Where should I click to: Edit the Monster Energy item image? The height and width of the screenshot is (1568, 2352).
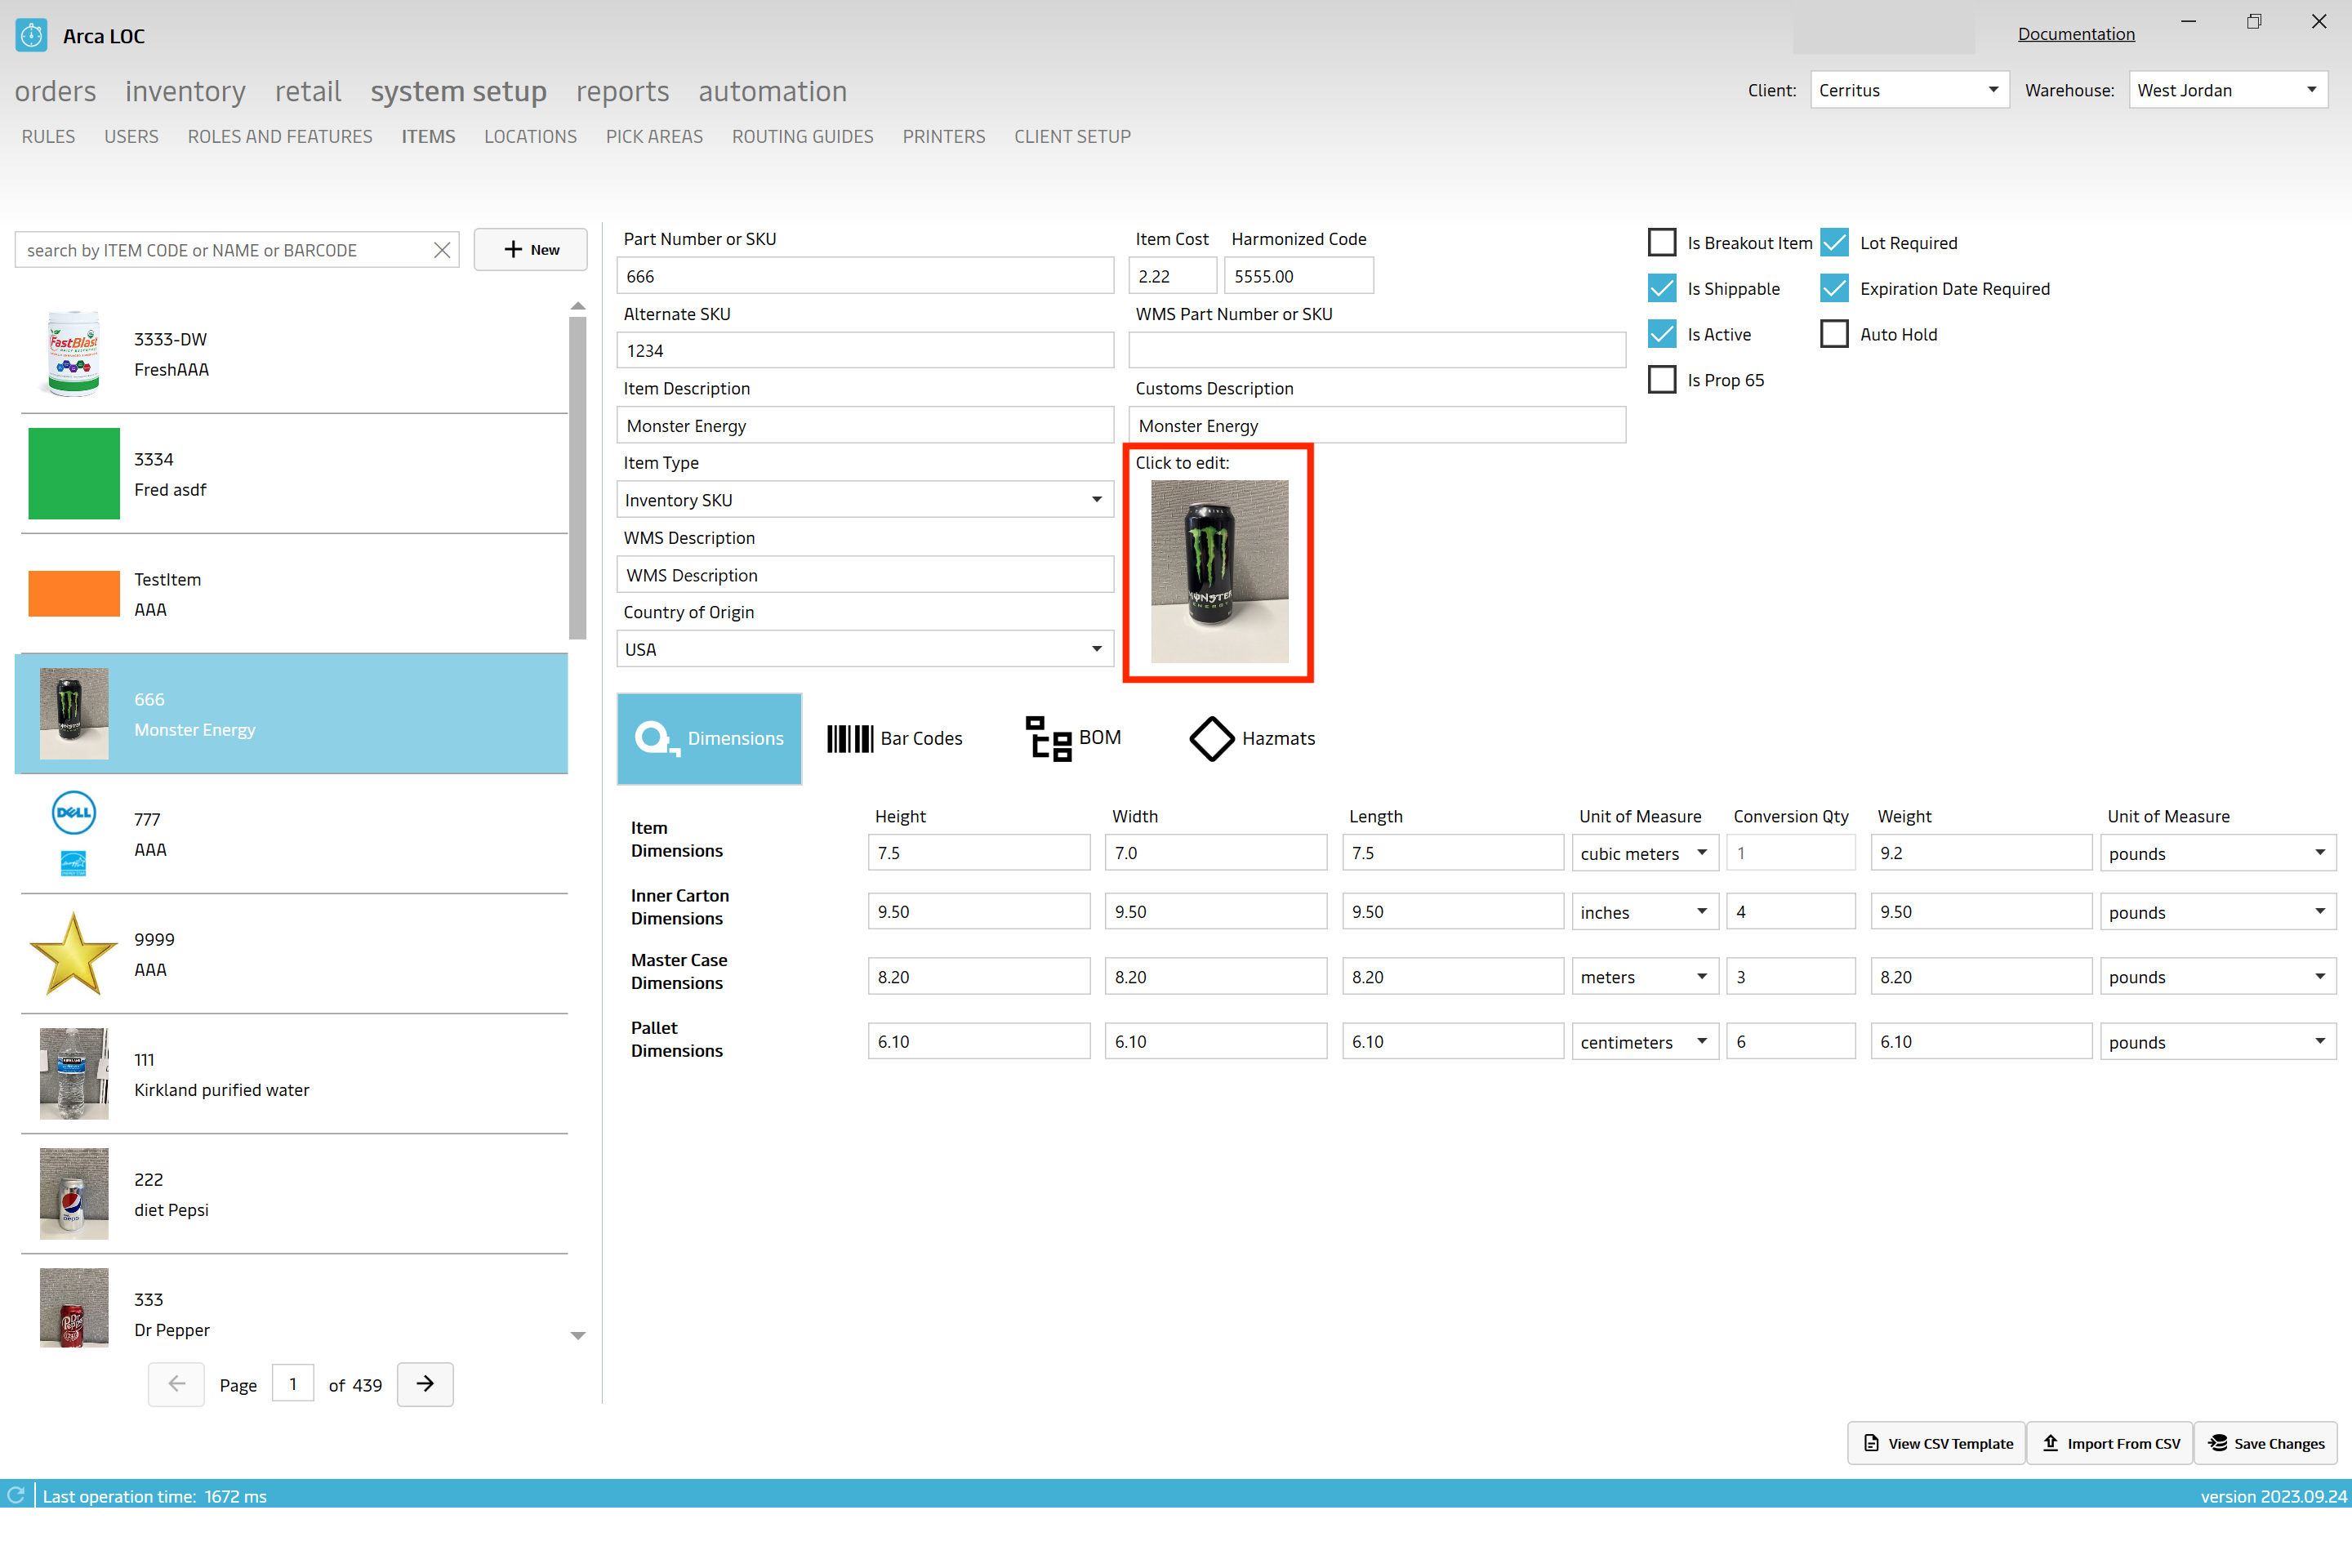coord(1219,571)
